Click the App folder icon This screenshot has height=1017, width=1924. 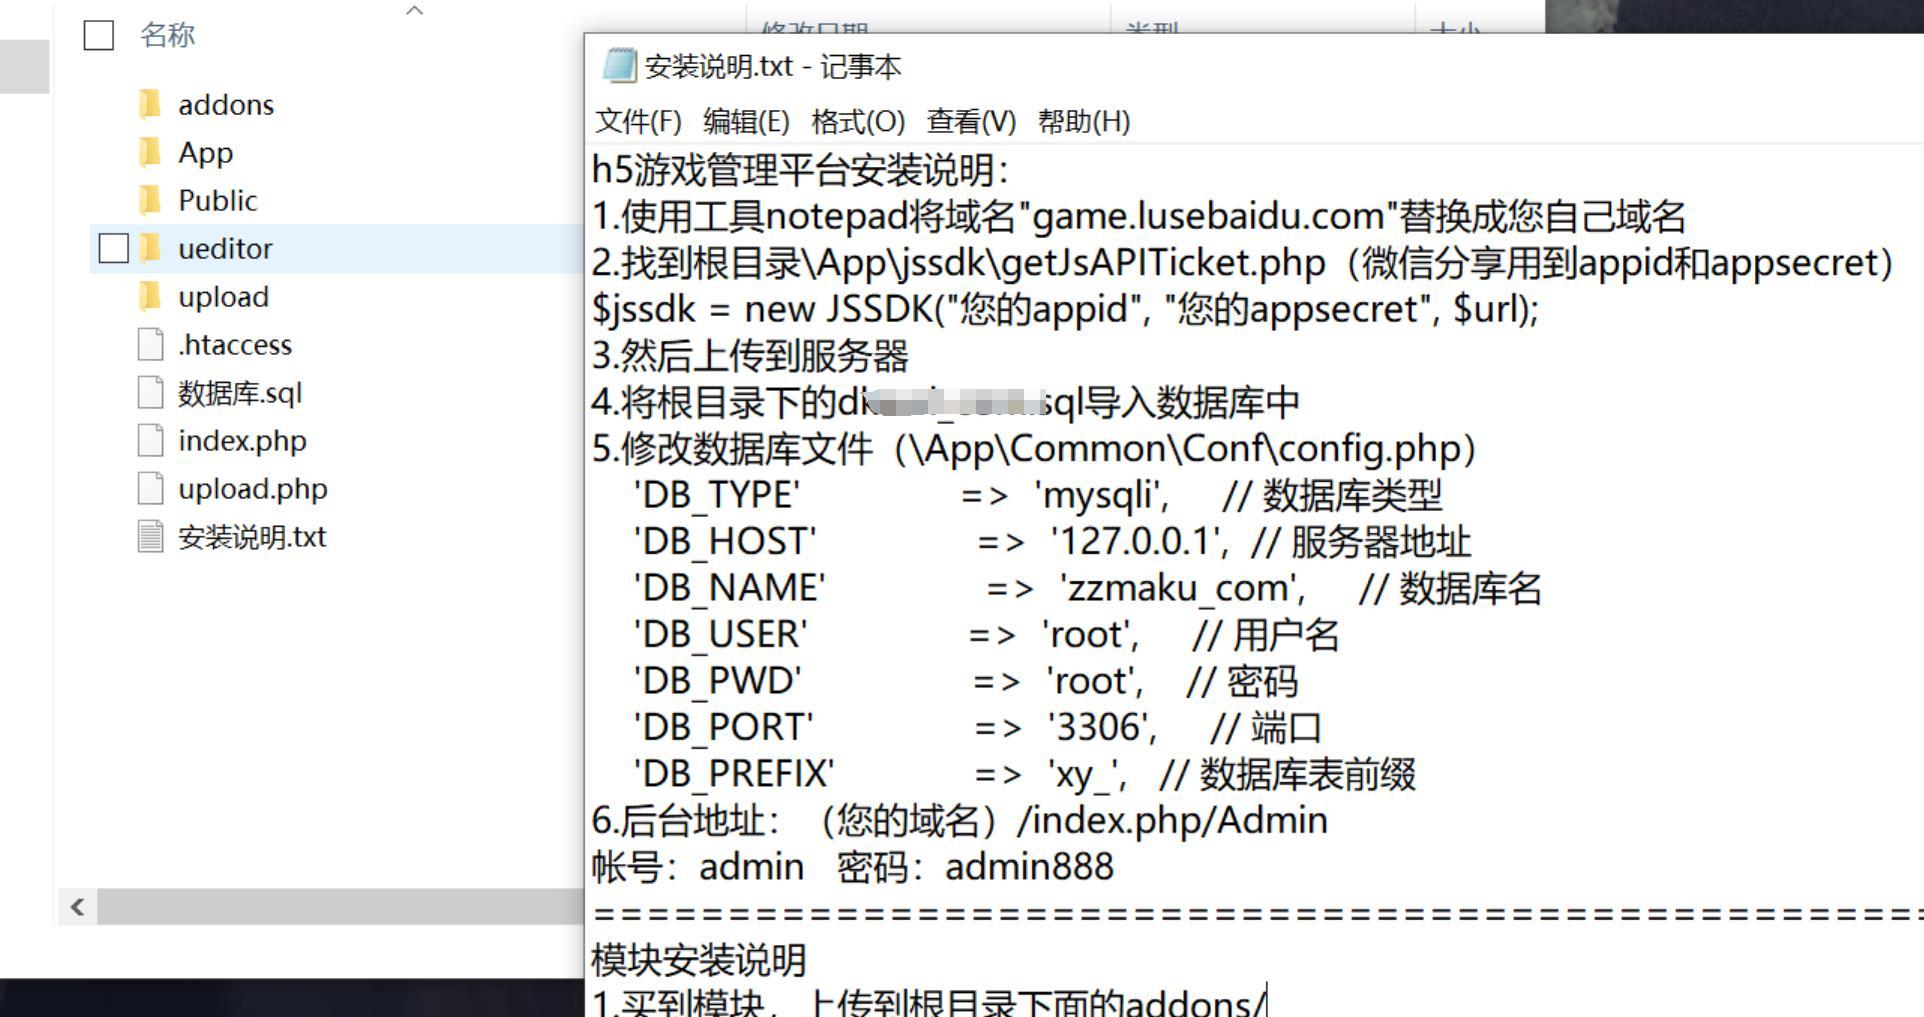[x=150, y=152]
